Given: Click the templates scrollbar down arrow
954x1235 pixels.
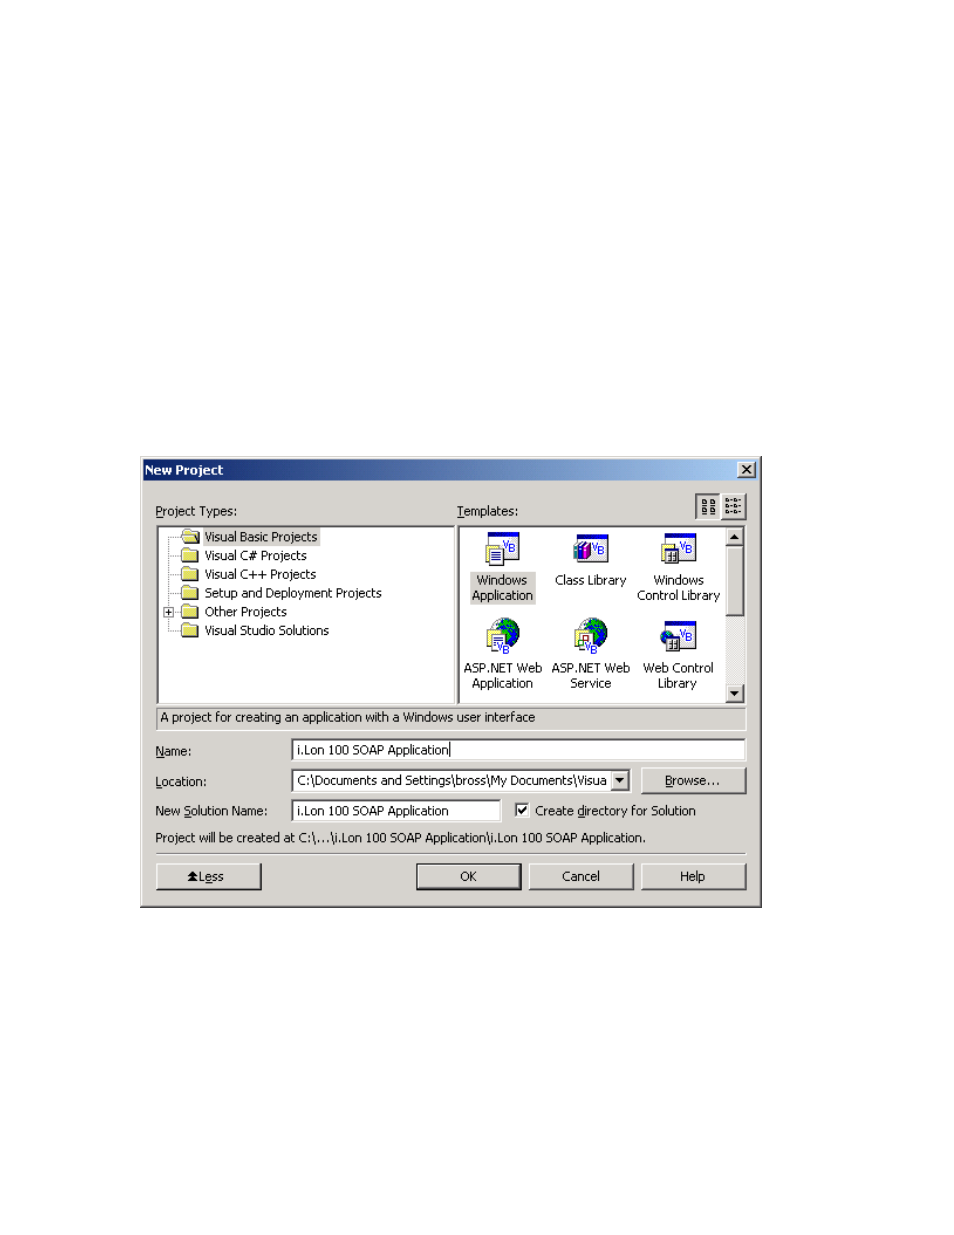Looking at the screenshot, I should [735, 693].
